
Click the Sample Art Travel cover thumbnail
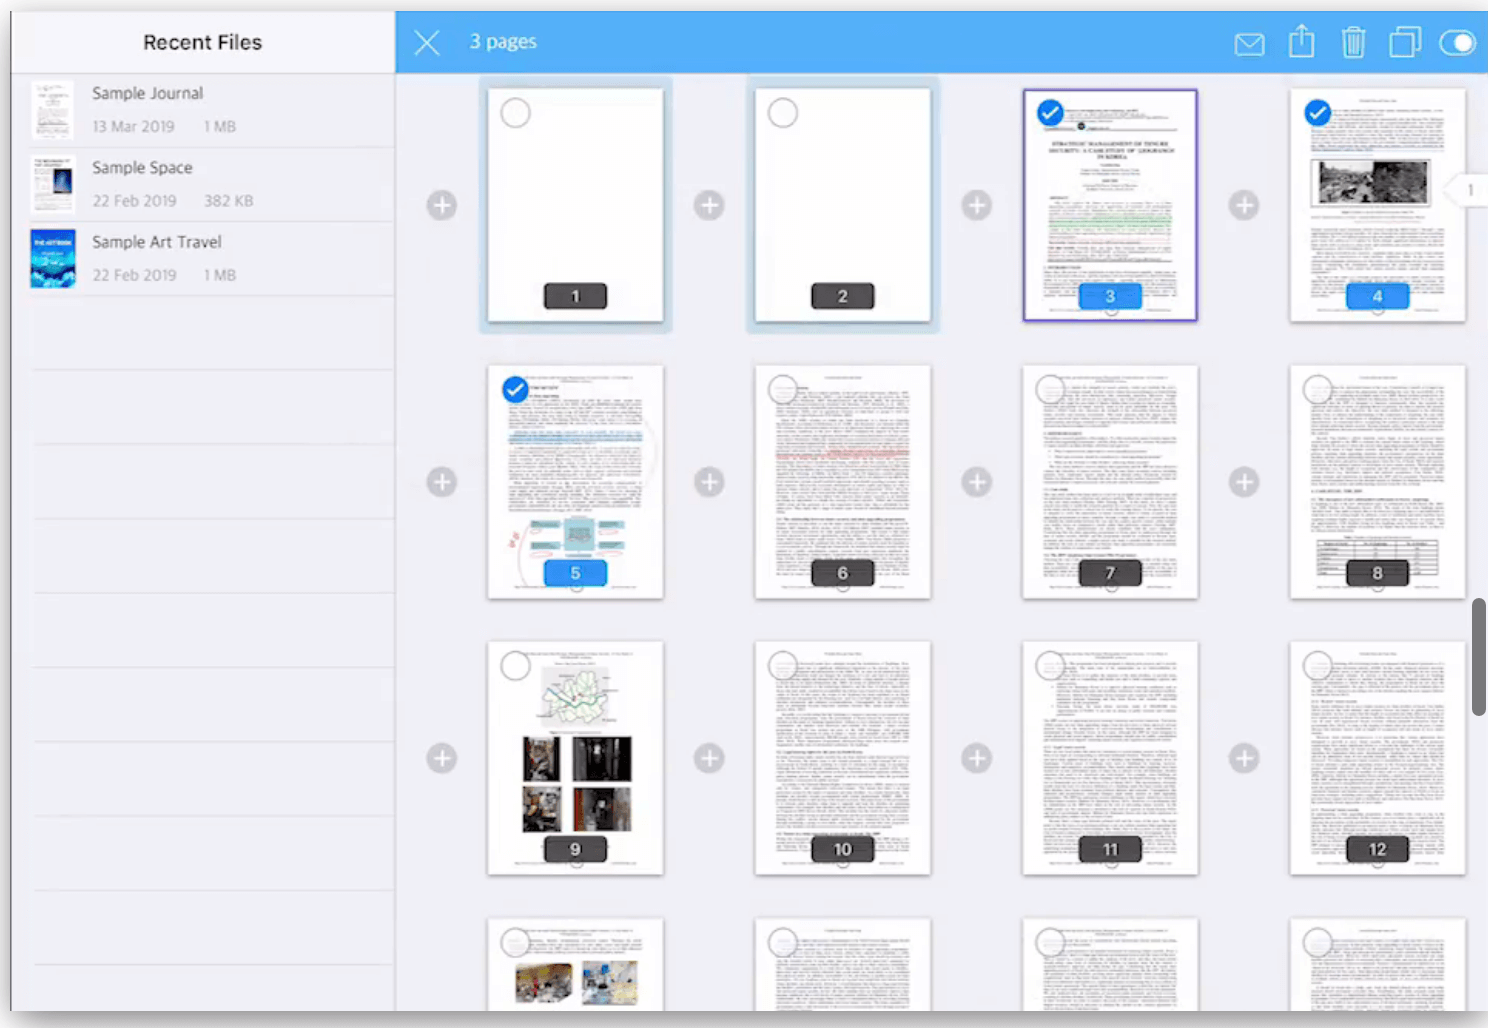[x=52, y=259]
